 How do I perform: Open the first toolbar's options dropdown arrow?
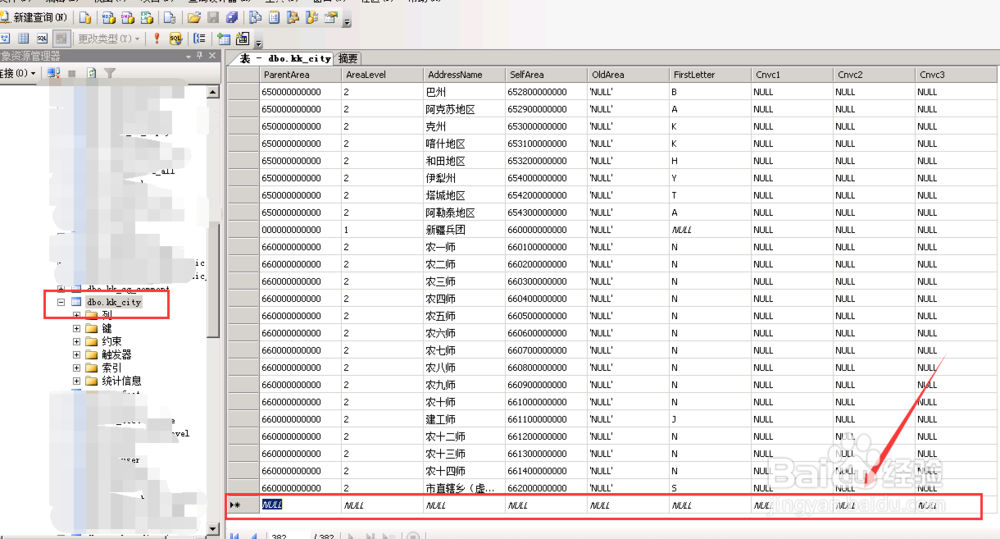coord(347,22)
